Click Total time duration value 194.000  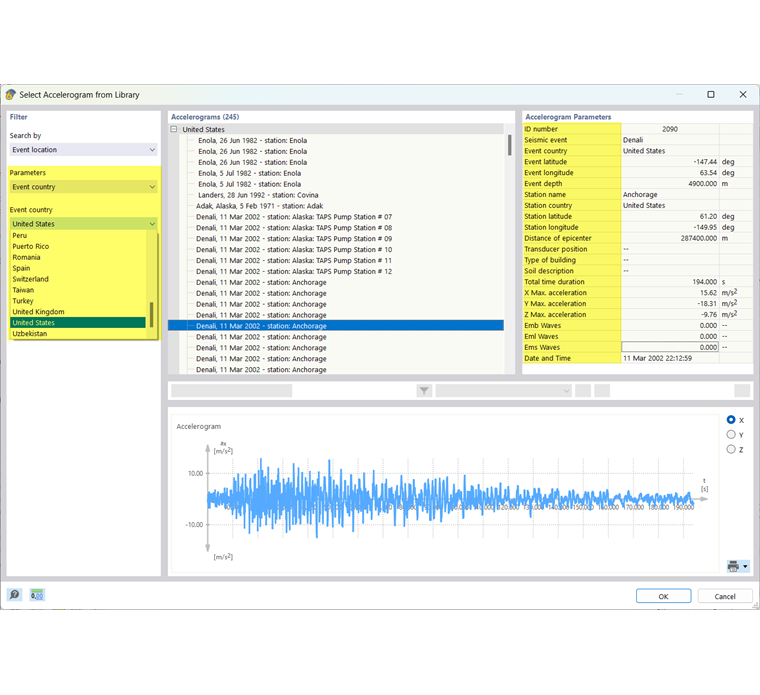tap(705, 282)
